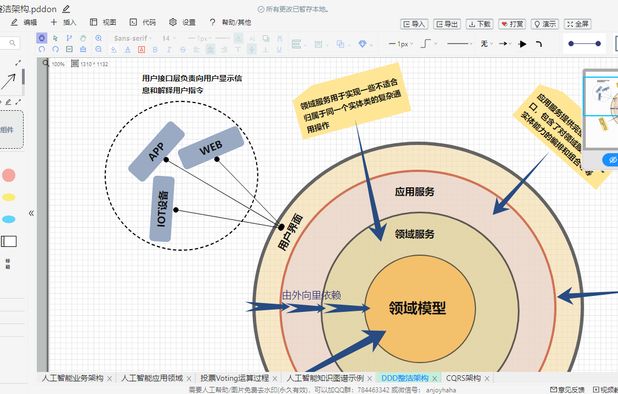The width and height of the screenshot is (618, 394).
Task: Toggle the rounded corner connector option
Action: (x=539, y=44)
